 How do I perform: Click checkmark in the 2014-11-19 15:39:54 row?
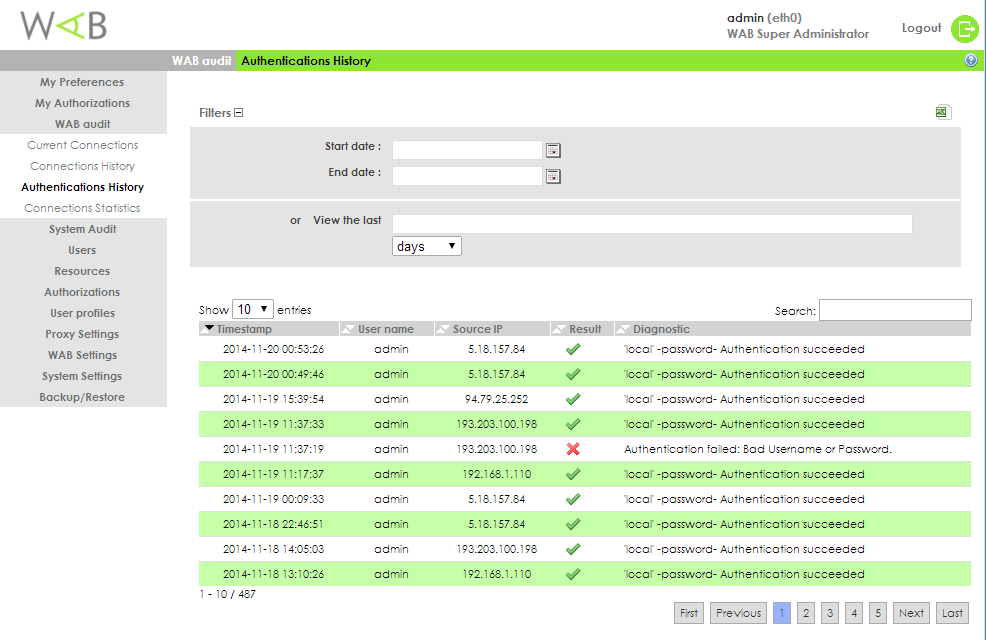[x=573, y=399]
